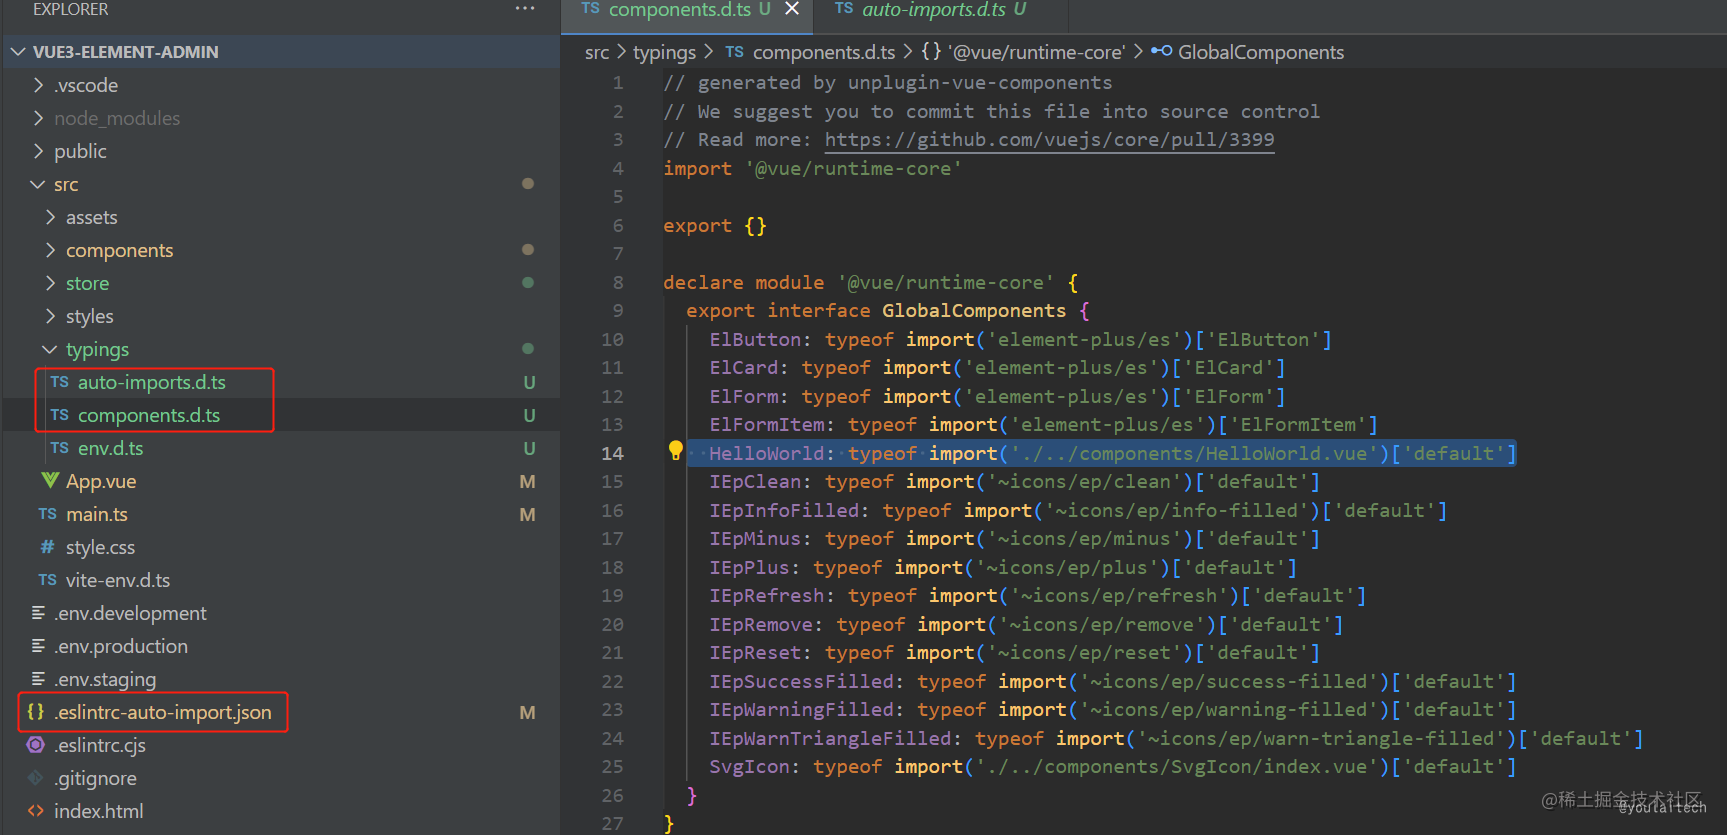Screen dimensions: 1727x835
Task: Open env.d.ts in the file tree
Action: 110,448
